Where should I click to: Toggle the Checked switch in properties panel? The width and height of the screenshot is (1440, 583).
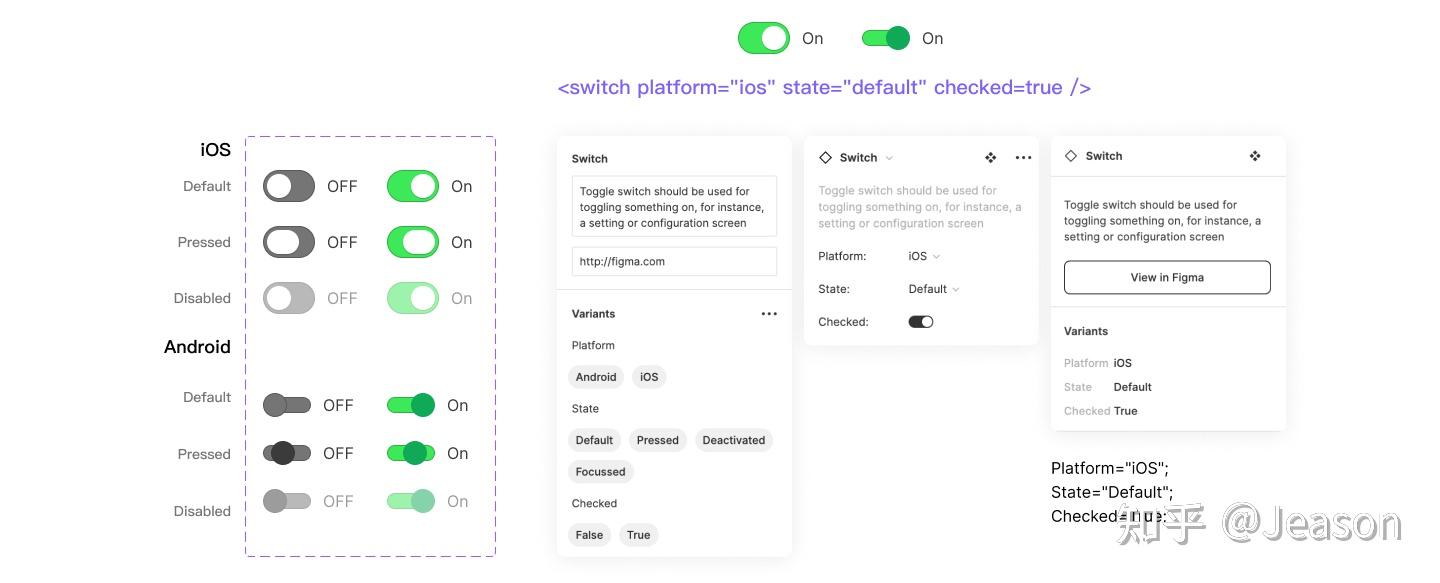pos(921,322)
